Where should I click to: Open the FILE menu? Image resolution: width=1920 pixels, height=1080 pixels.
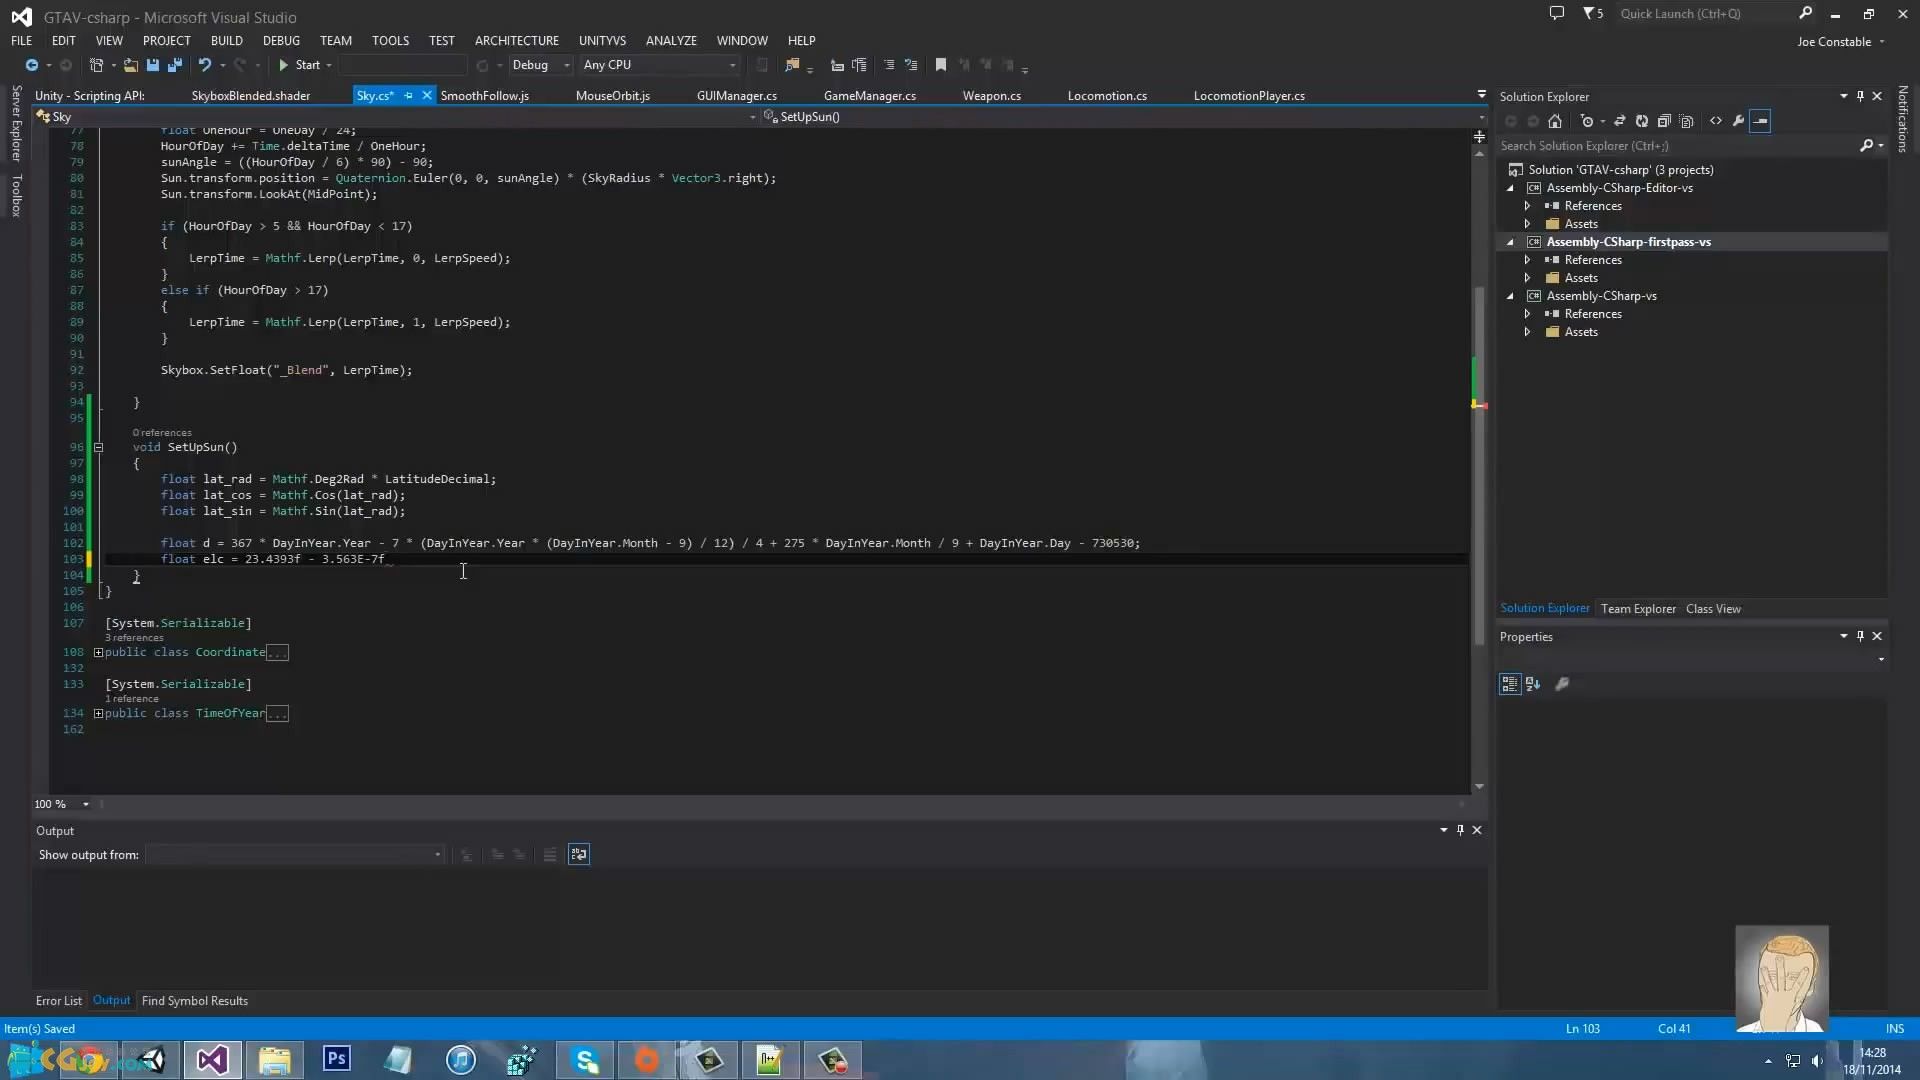[x=21, y=41]
